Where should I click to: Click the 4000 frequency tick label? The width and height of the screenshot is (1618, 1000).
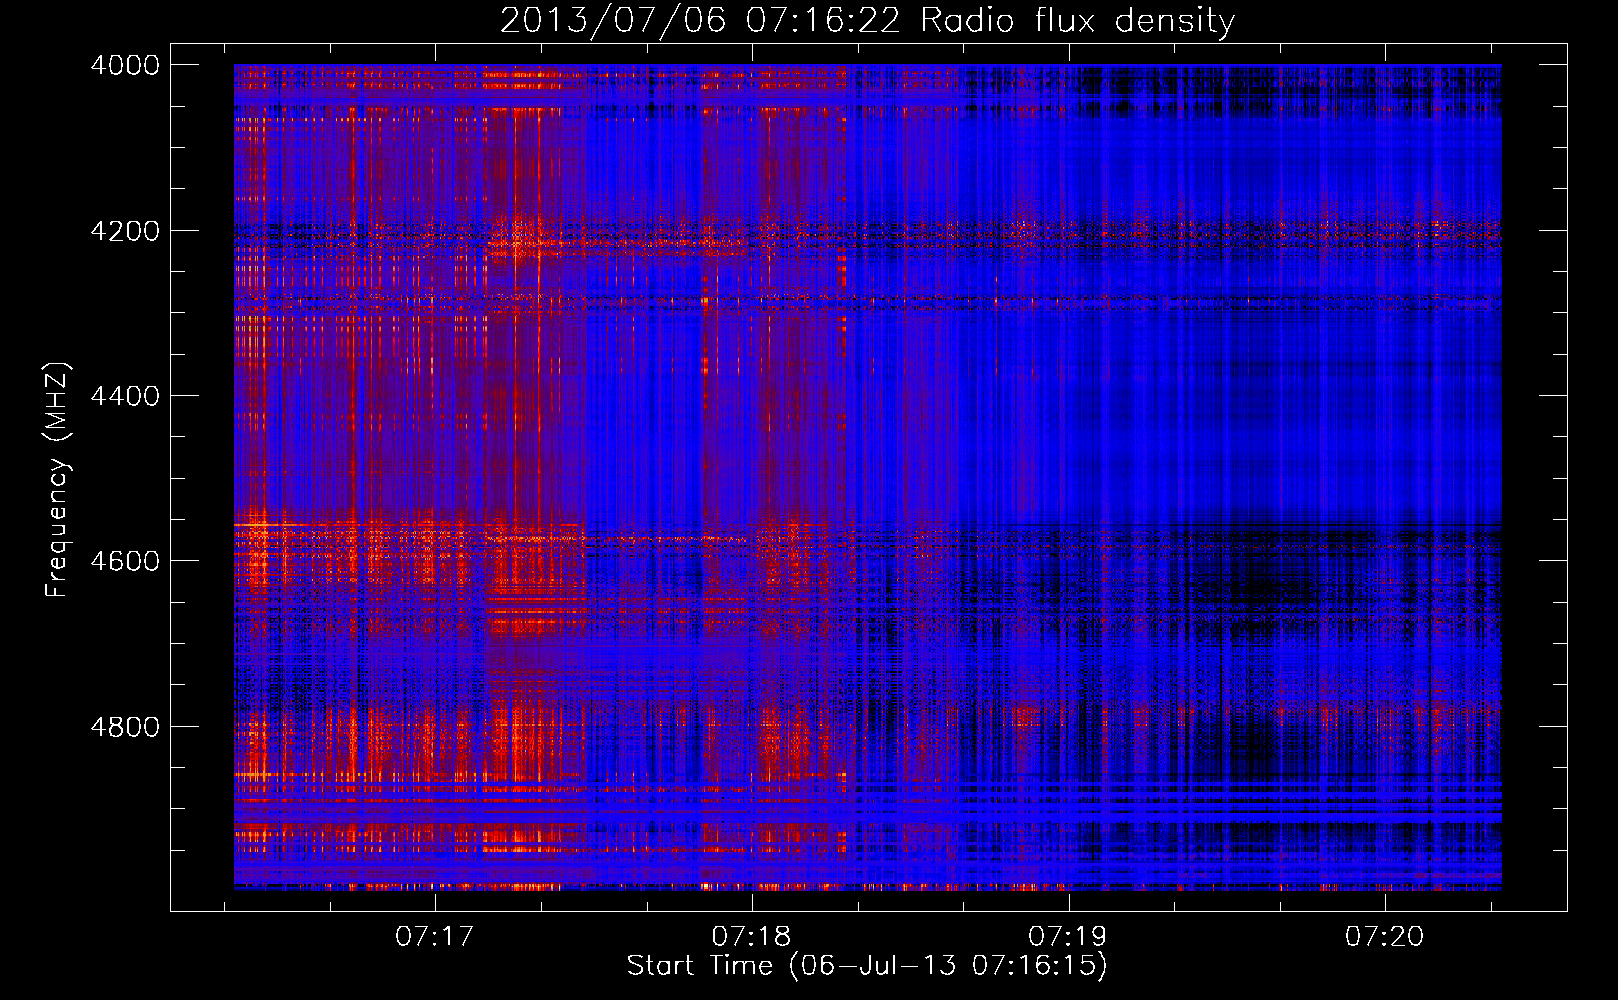point(125,65)
